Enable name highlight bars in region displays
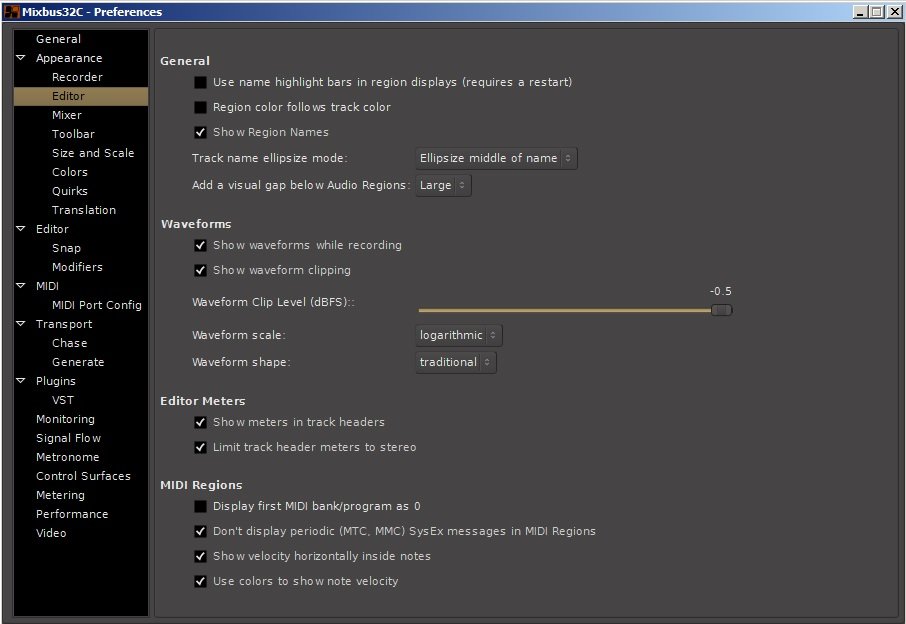The height and width of the screenshot is (624, 906). (200, 83)
